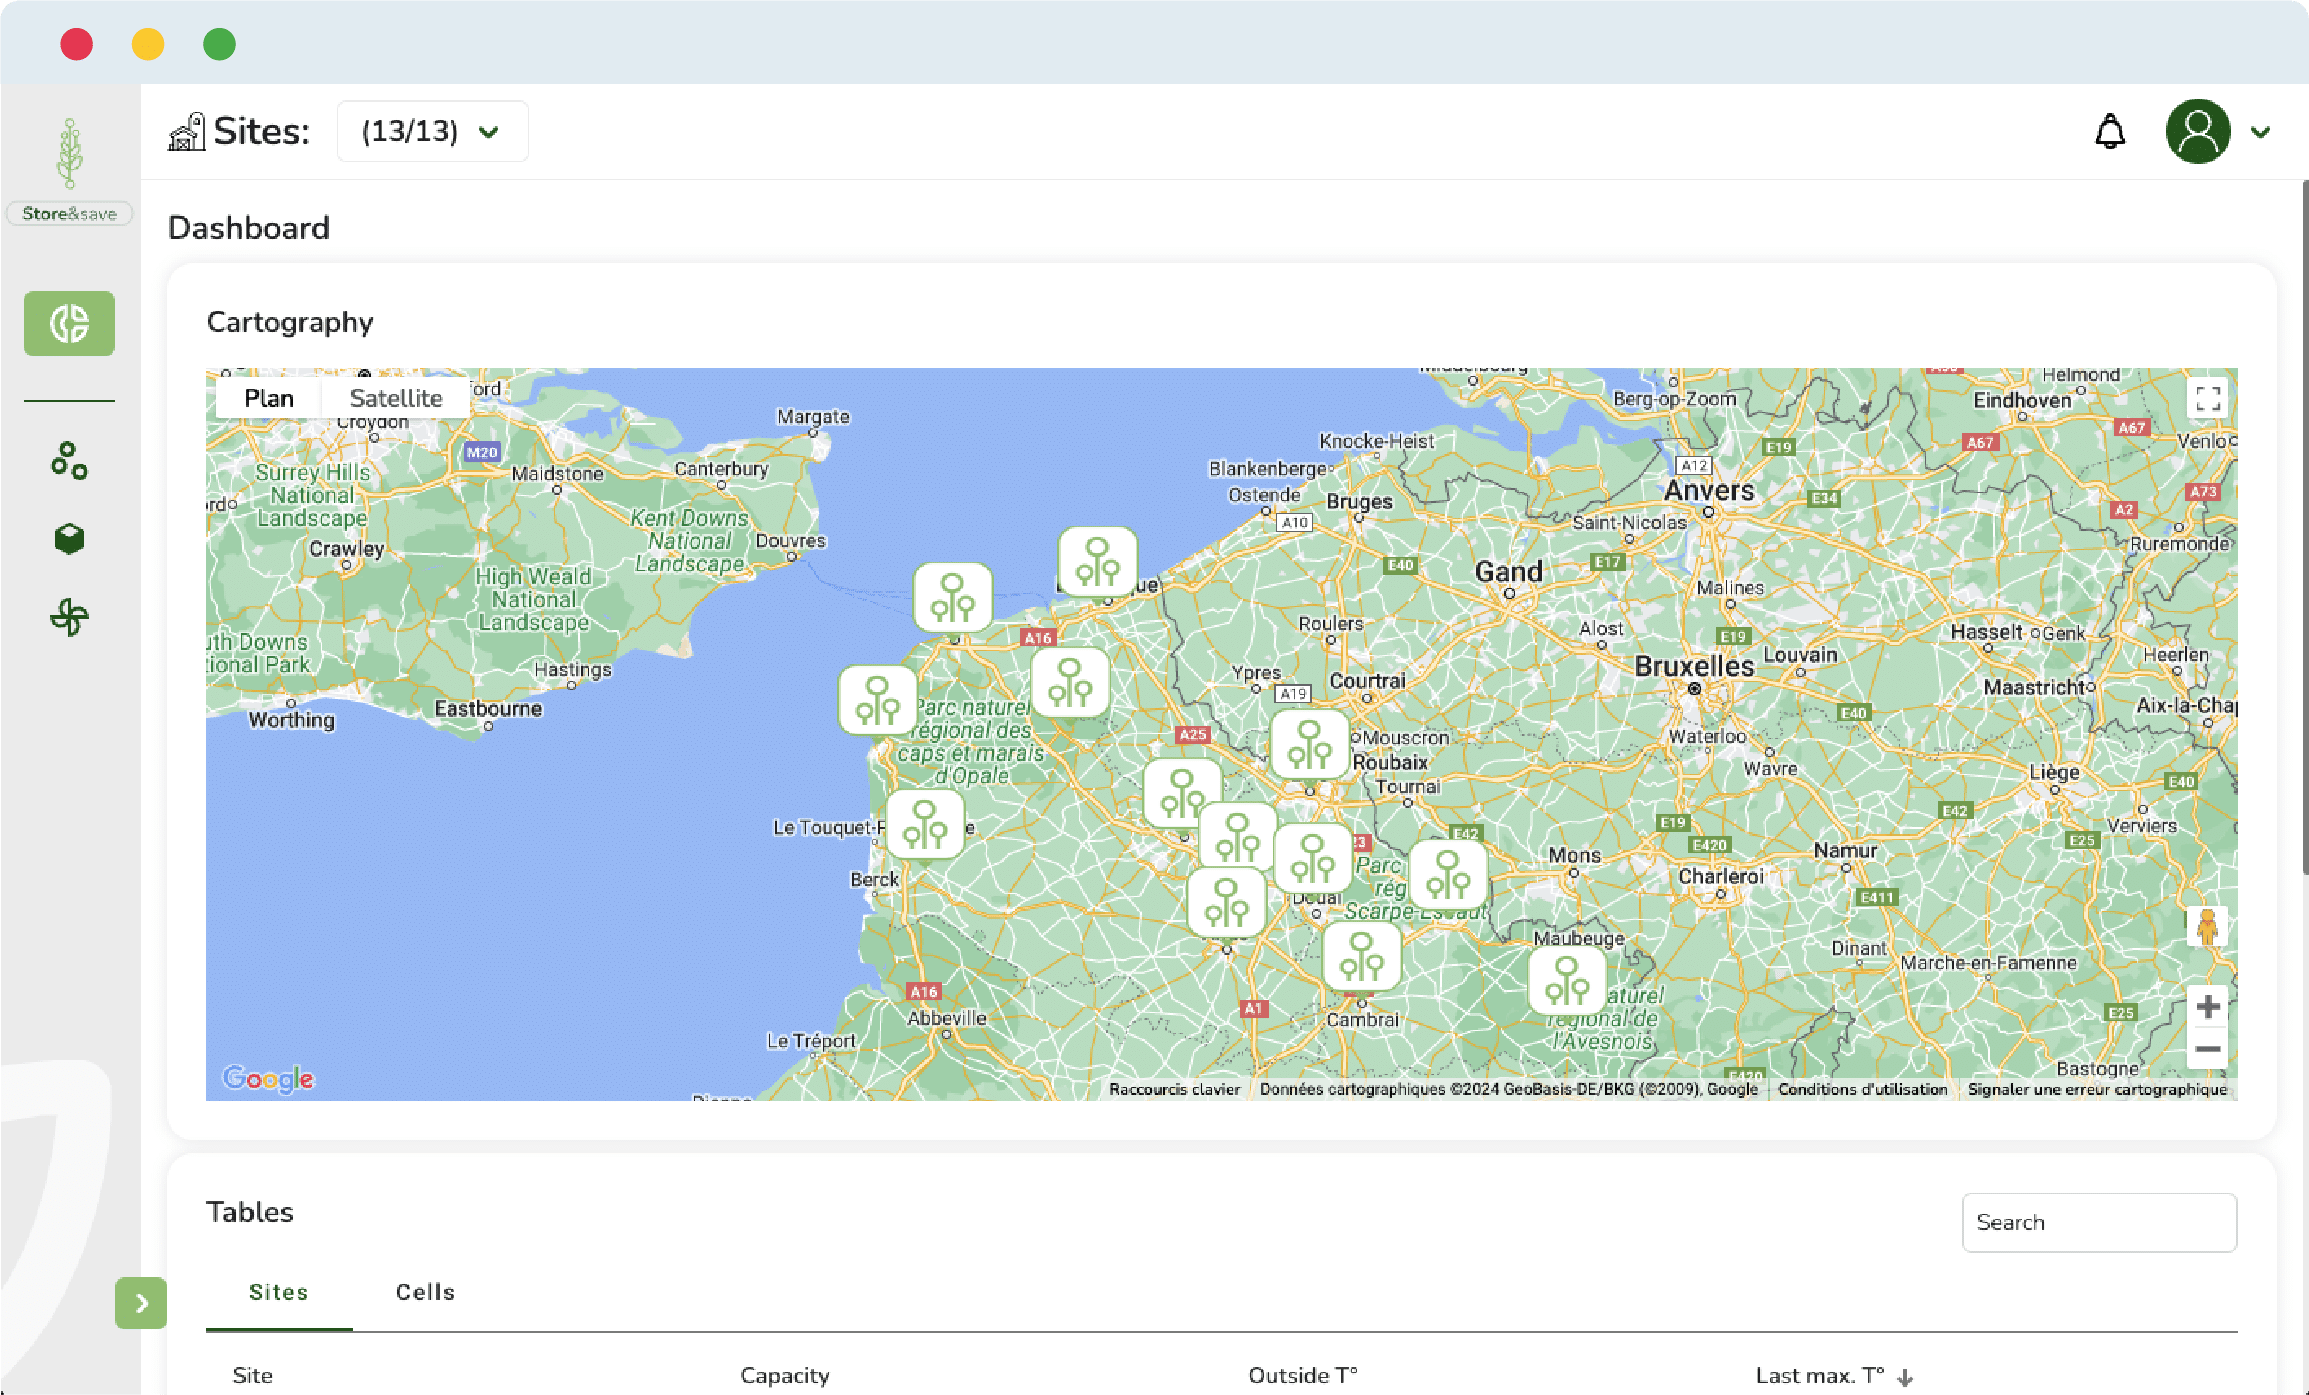Select the site marker near Maubeuge
This screenshot has height=1395, width=2309.
pos(1567,979)
